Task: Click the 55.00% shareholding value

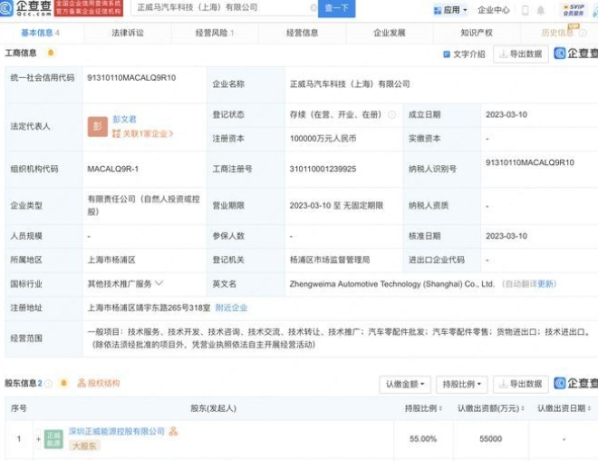Action: pos(423,439)
